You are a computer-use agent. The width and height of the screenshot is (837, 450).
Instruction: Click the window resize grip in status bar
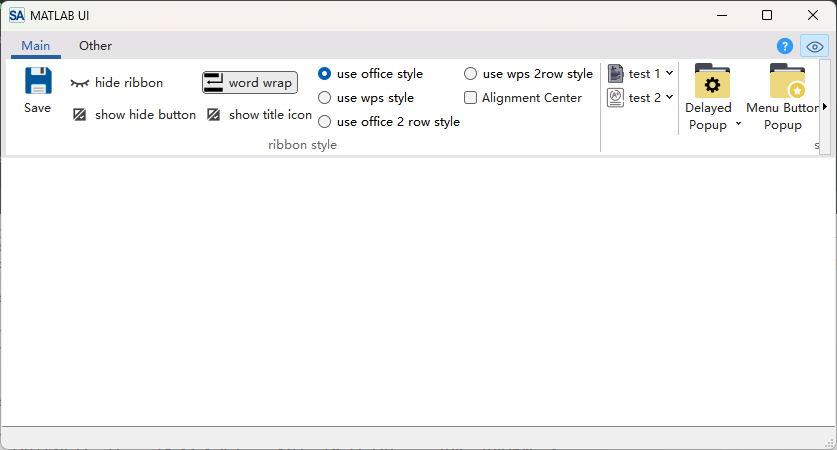pos(830,443)
